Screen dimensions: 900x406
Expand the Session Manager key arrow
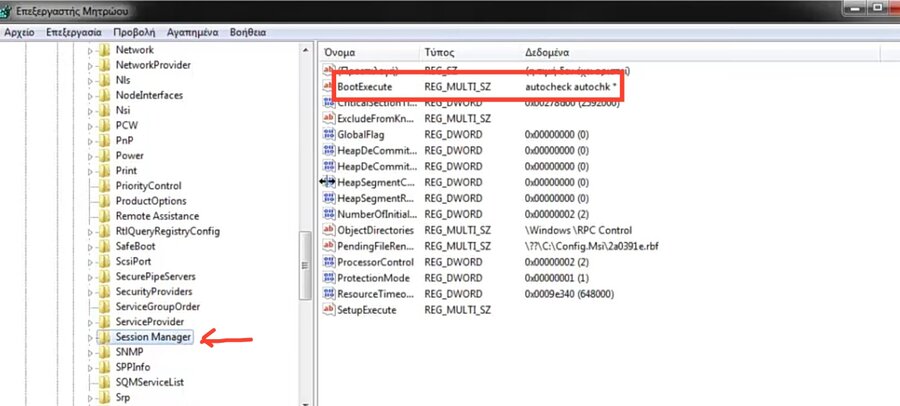[x=90, y=337]
